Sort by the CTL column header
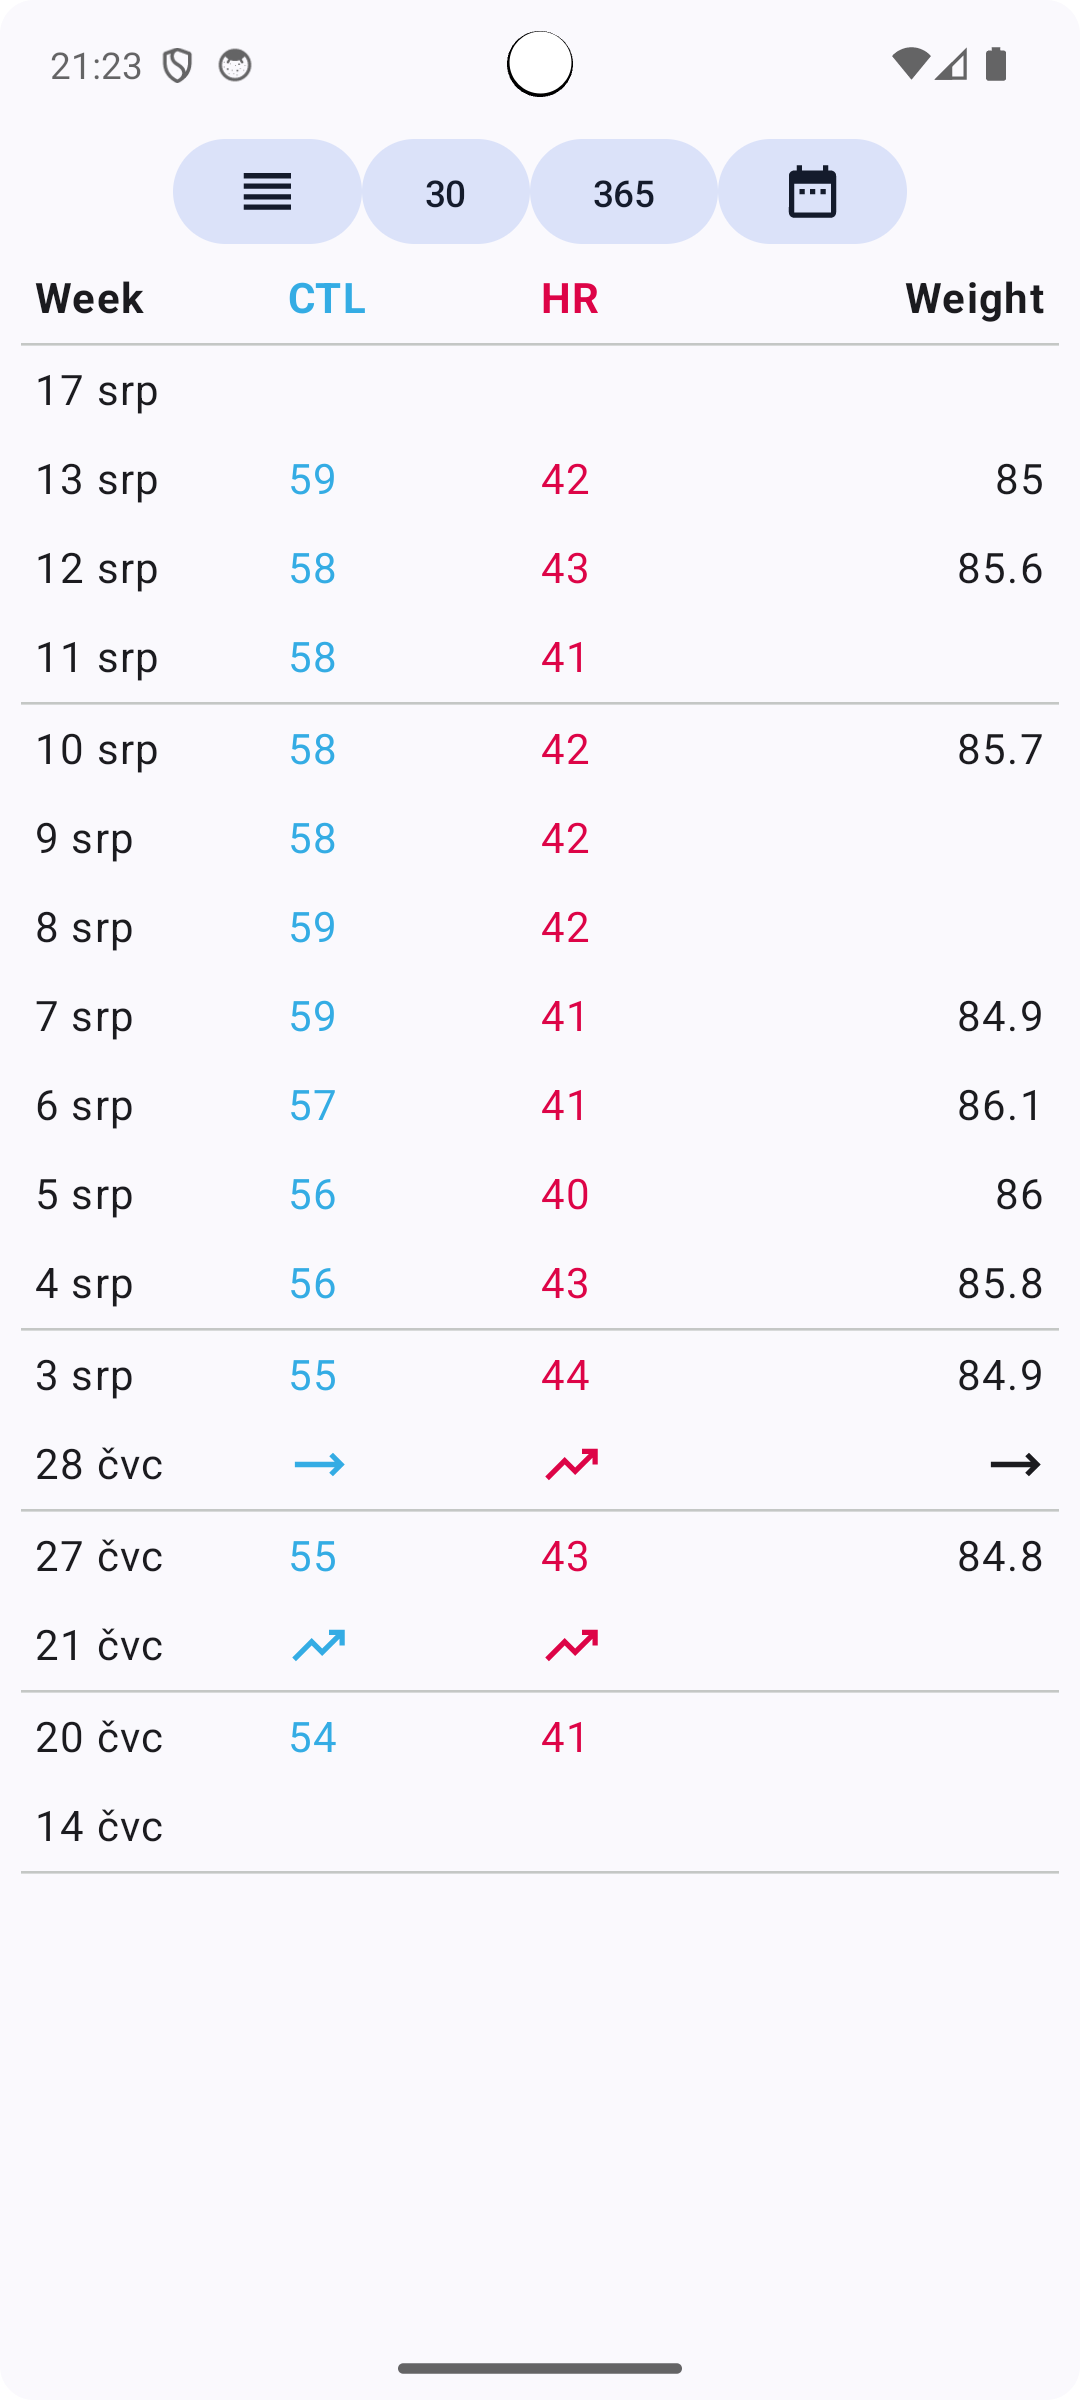This screenshot has width=1080, height=2400. coord(327,298)
